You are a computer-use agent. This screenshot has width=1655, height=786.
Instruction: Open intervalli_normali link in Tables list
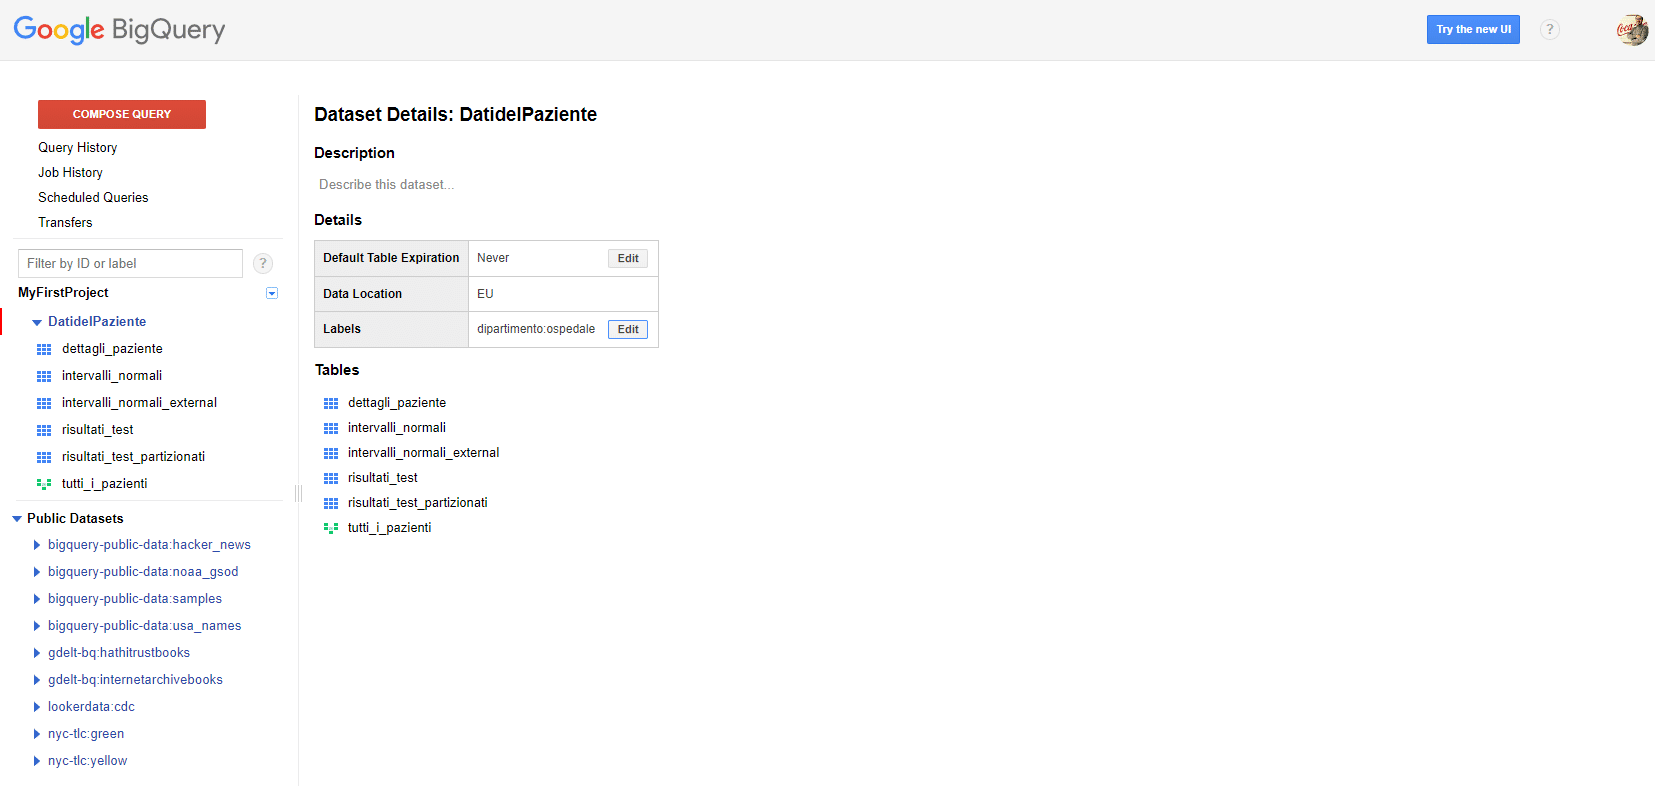397,427
